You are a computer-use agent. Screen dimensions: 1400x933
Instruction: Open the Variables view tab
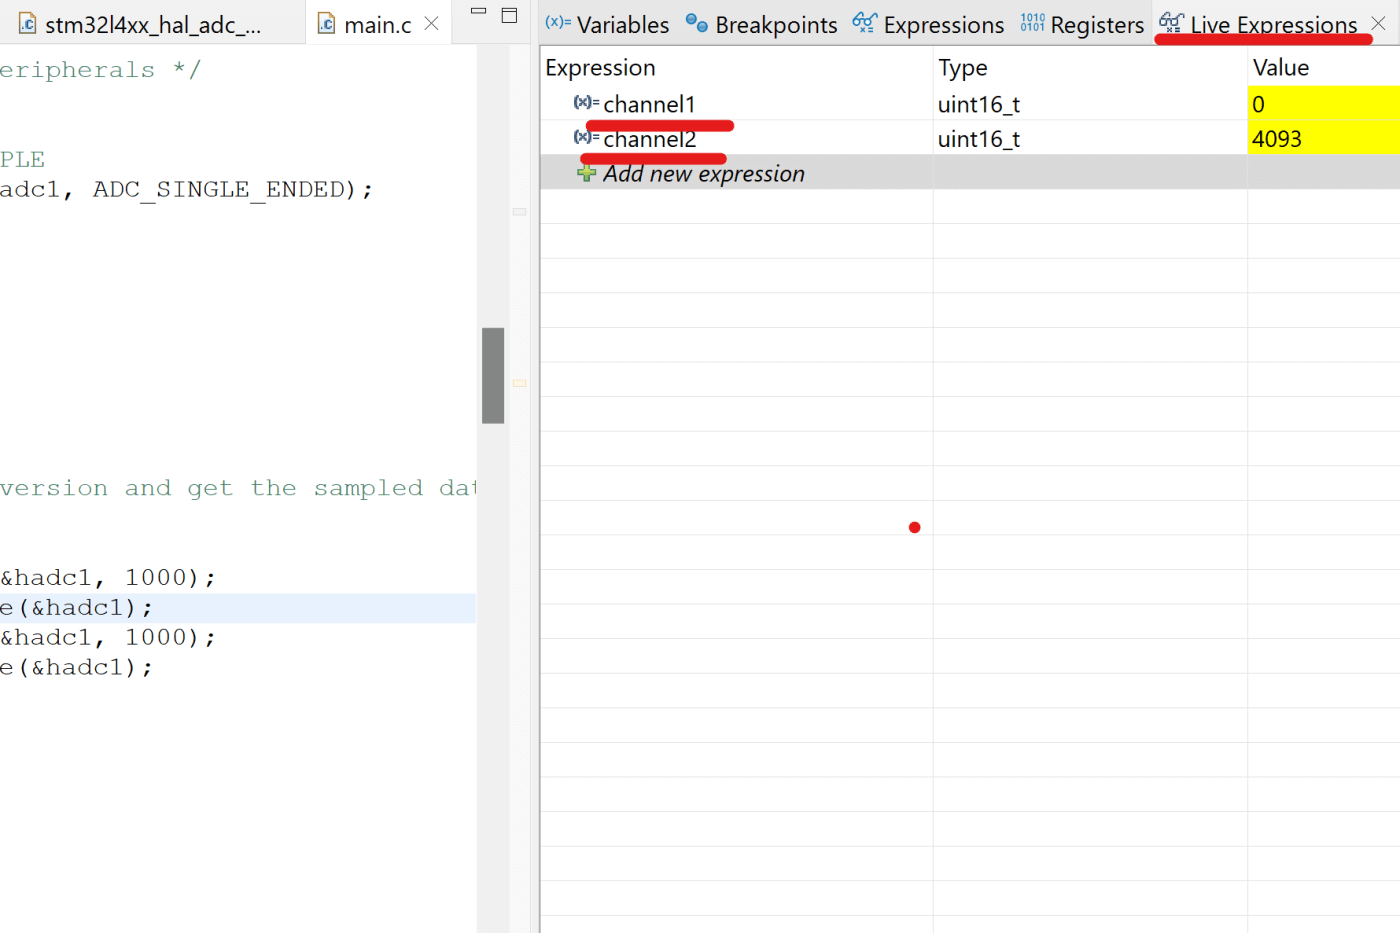tap(607, 24)
